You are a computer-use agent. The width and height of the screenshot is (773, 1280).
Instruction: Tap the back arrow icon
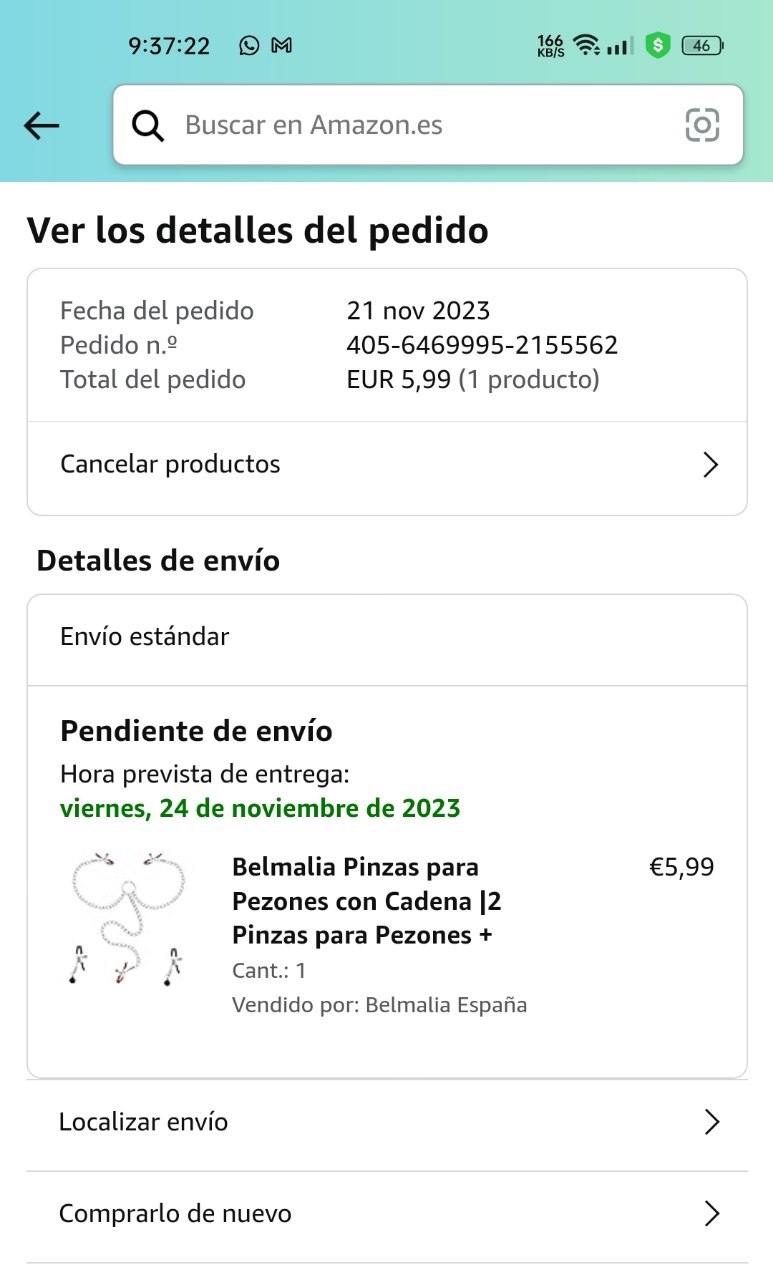click(x=42, y=126)
